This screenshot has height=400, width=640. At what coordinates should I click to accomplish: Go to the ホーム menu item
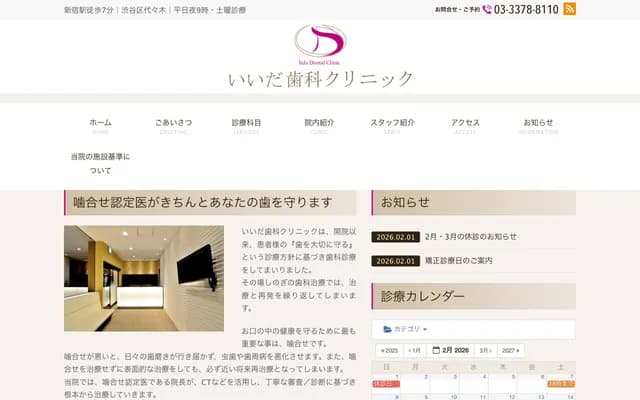[100, 126]
